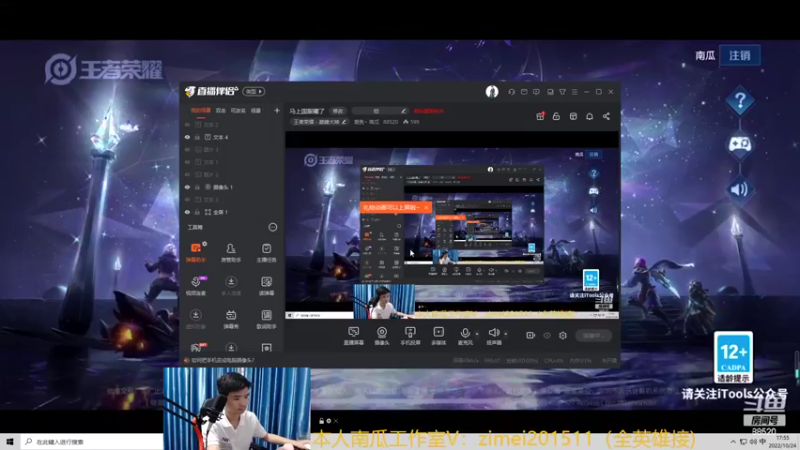This screenshot has width=800, height=450.
Task: Open the 视频连麦 microphone tool
Action: pyautogui.click(x=196, y=286)
